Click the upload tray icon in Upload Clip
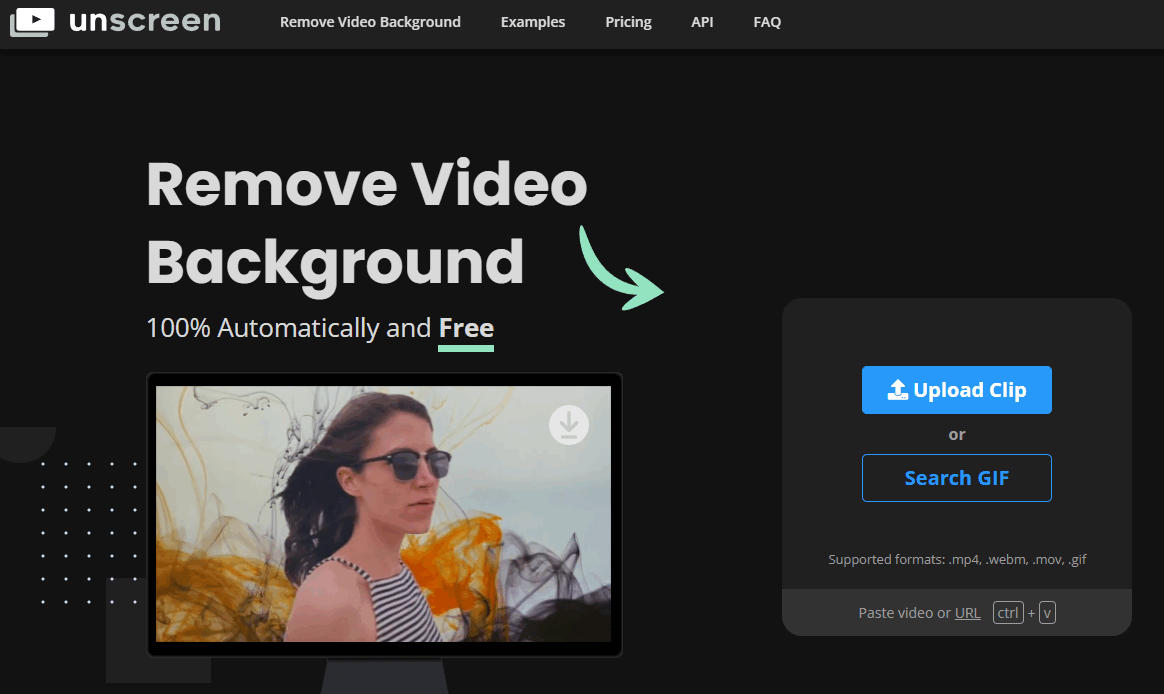 click(897, 390)
